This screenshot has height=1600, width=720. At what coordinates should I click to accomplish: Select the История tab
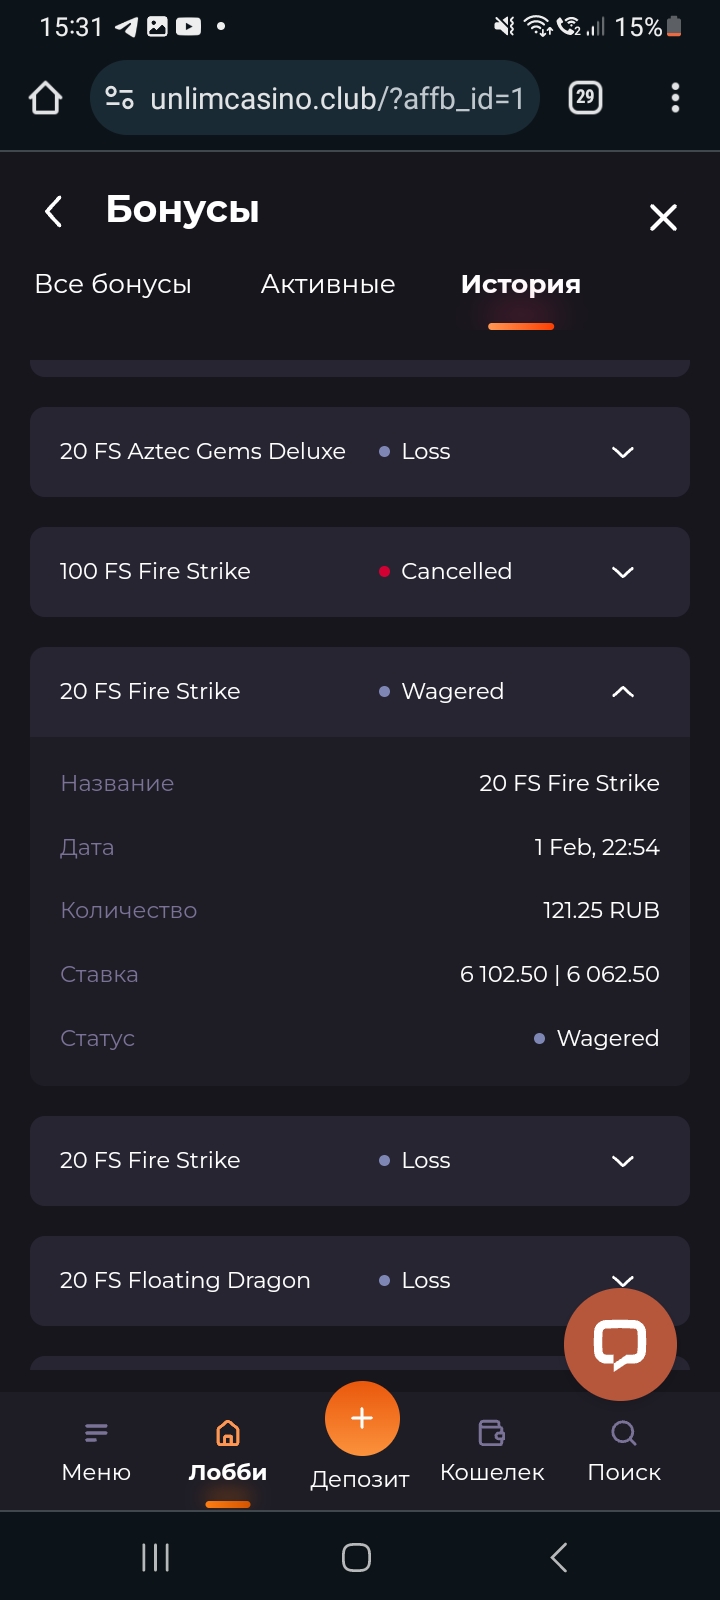[x=521, y=285]
